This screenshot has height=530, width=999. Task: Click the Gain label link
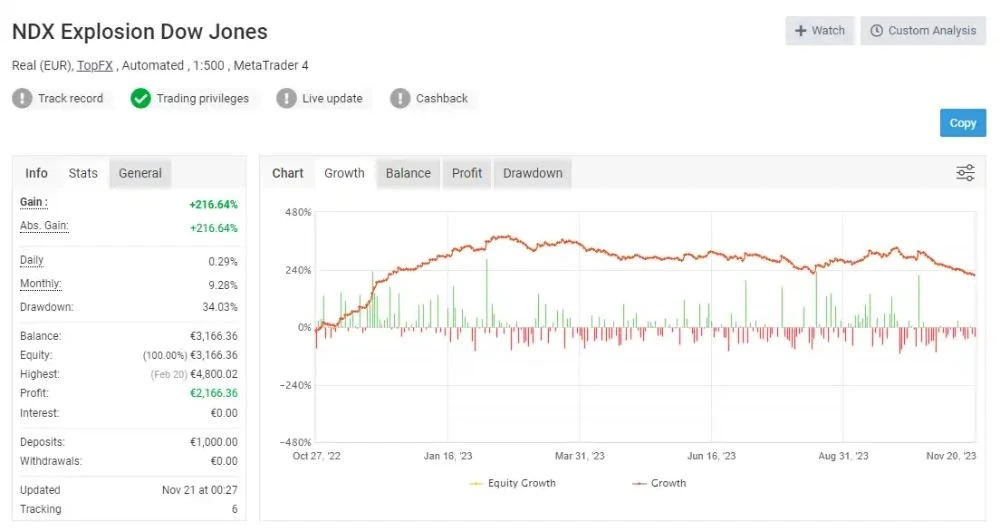33,203
